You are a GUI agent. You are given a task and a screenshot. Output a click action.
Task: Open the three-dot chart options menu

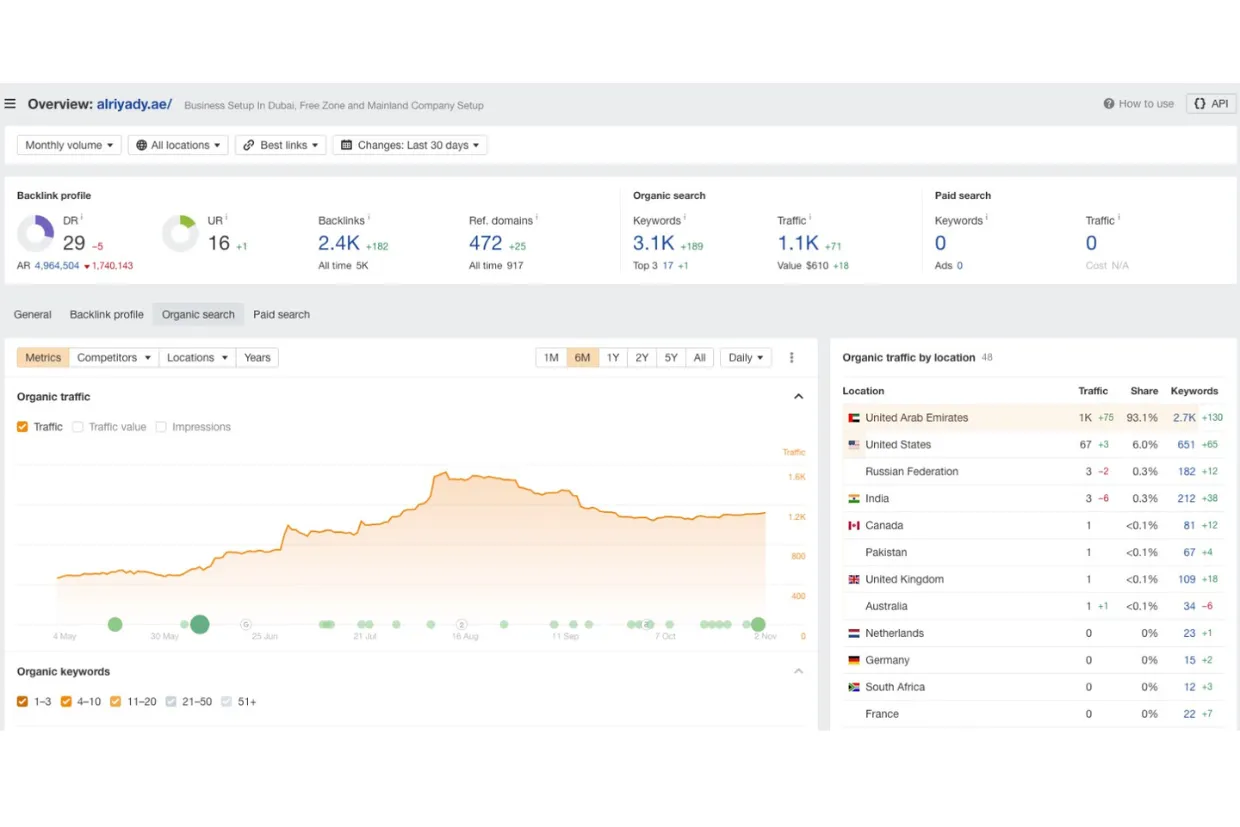click(x=792, y=358)
